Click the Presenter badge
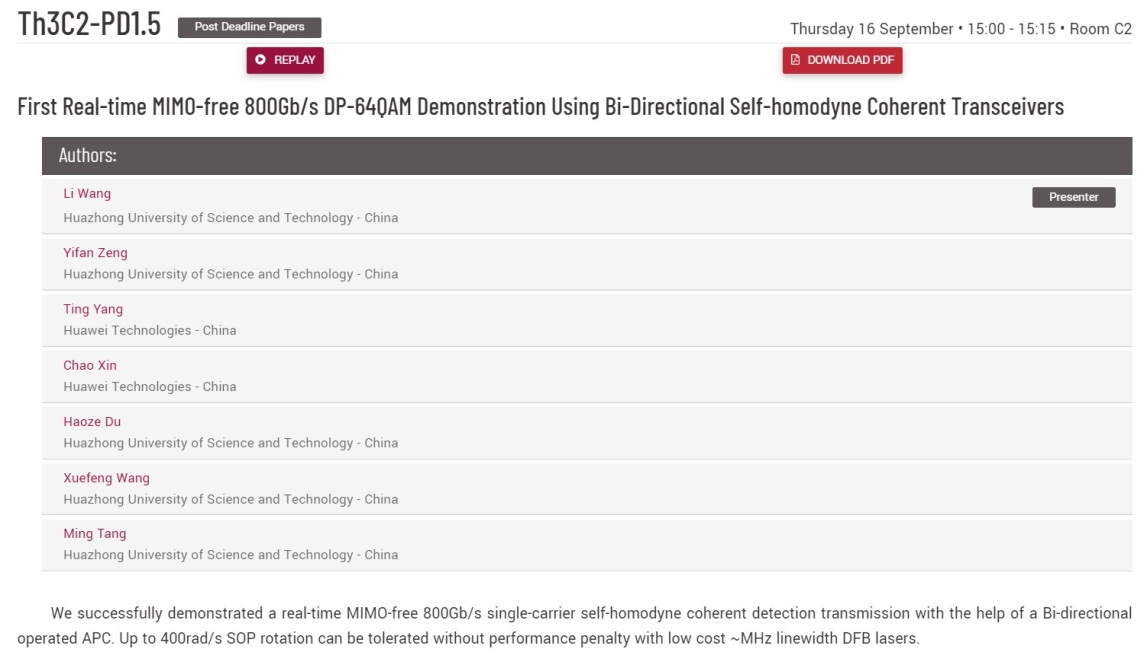This screenshot has width=1147, height=652. pos(1073,197)
